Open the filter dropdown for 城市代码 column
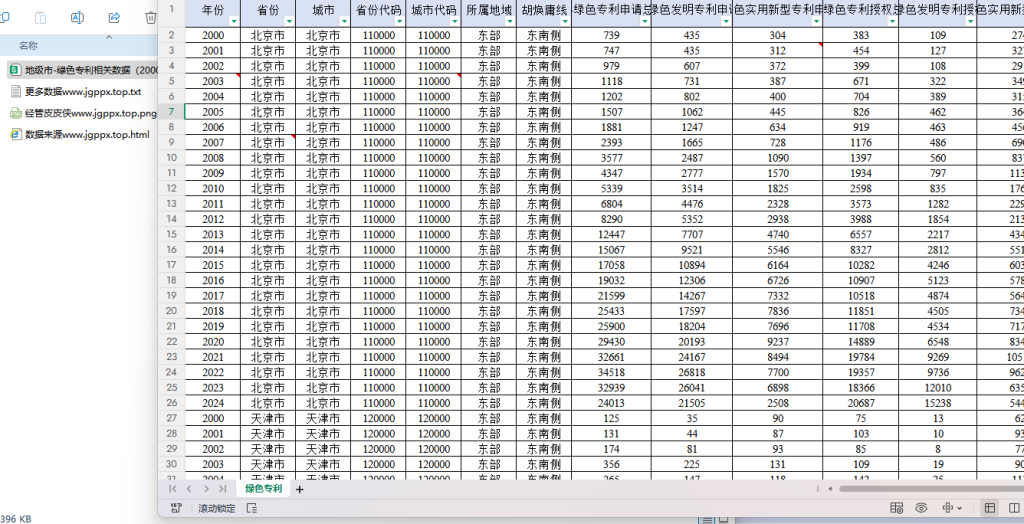 click(454, 22)
